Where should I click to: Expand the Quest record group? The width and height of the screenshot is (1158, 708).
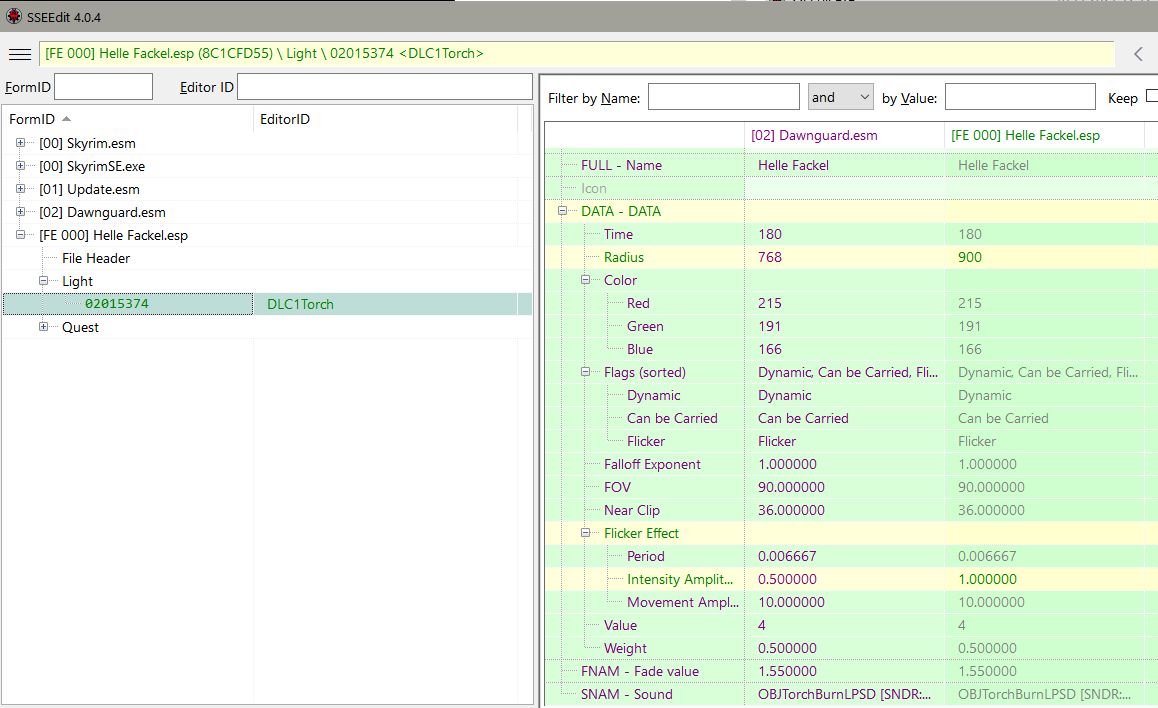(44, 327)
